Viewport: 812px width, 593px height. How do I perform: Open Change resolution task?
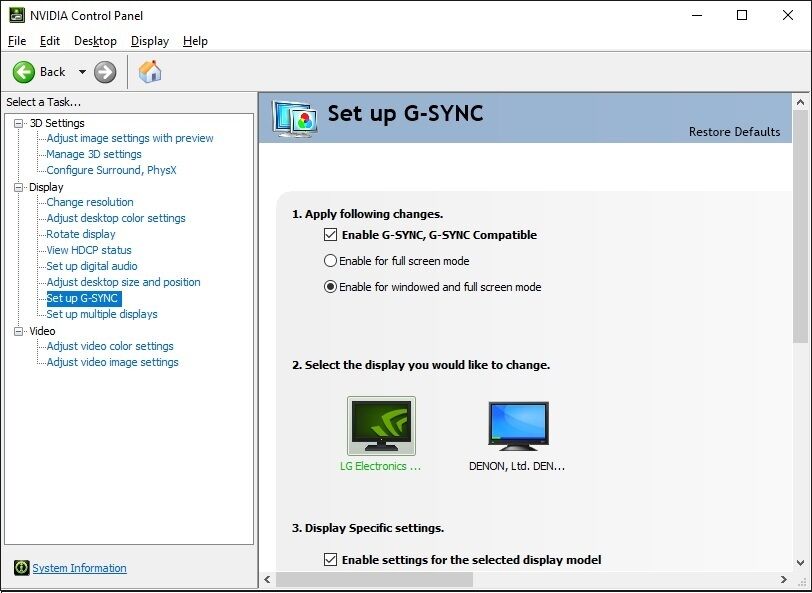(x=90, y=202)
